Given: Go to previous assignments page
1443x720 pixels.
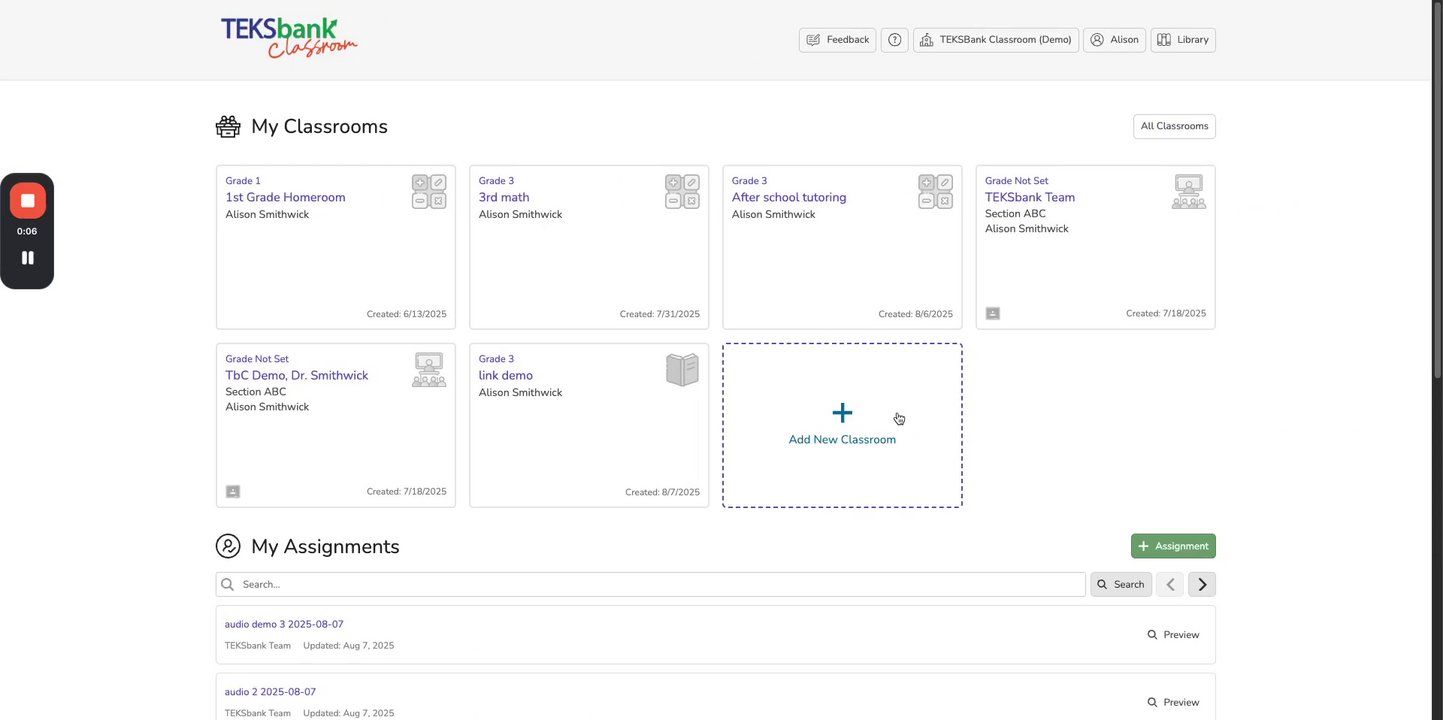Looking at the screenshot, I should (x=1170, y=585).
